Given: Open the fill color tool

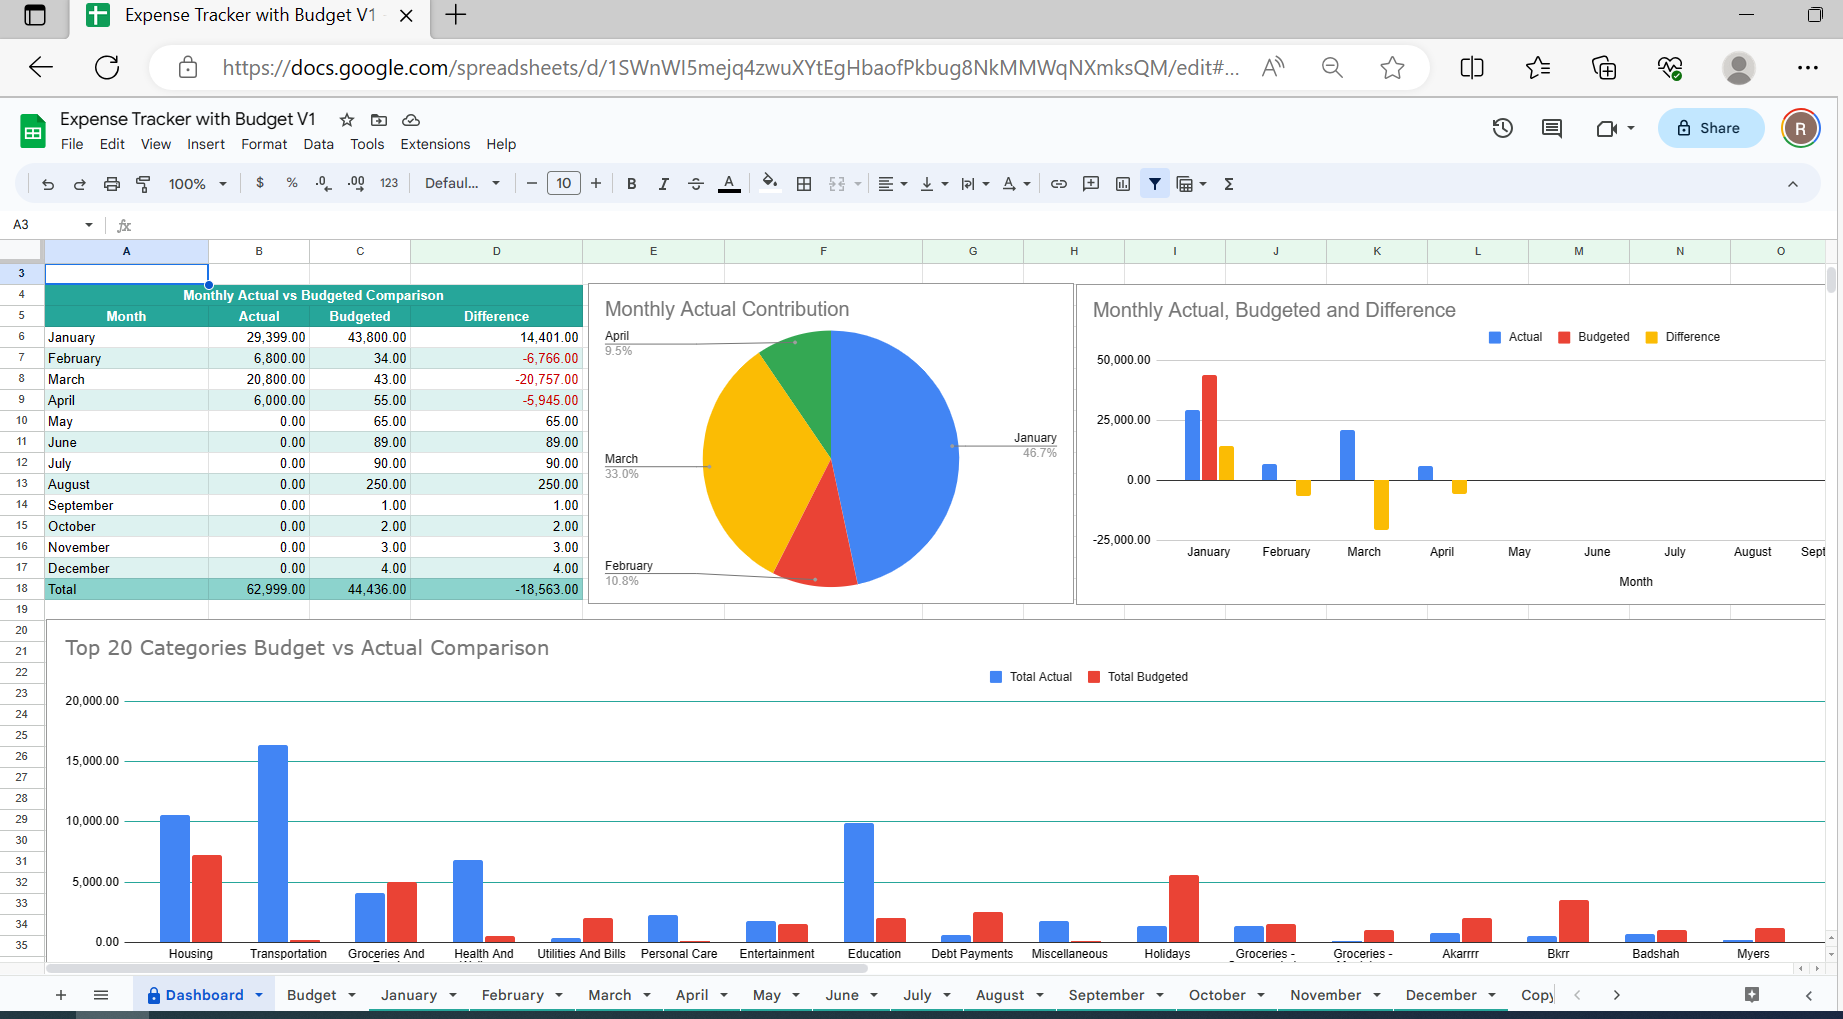Looking at the screenshot, I should [x=769, y=183].
